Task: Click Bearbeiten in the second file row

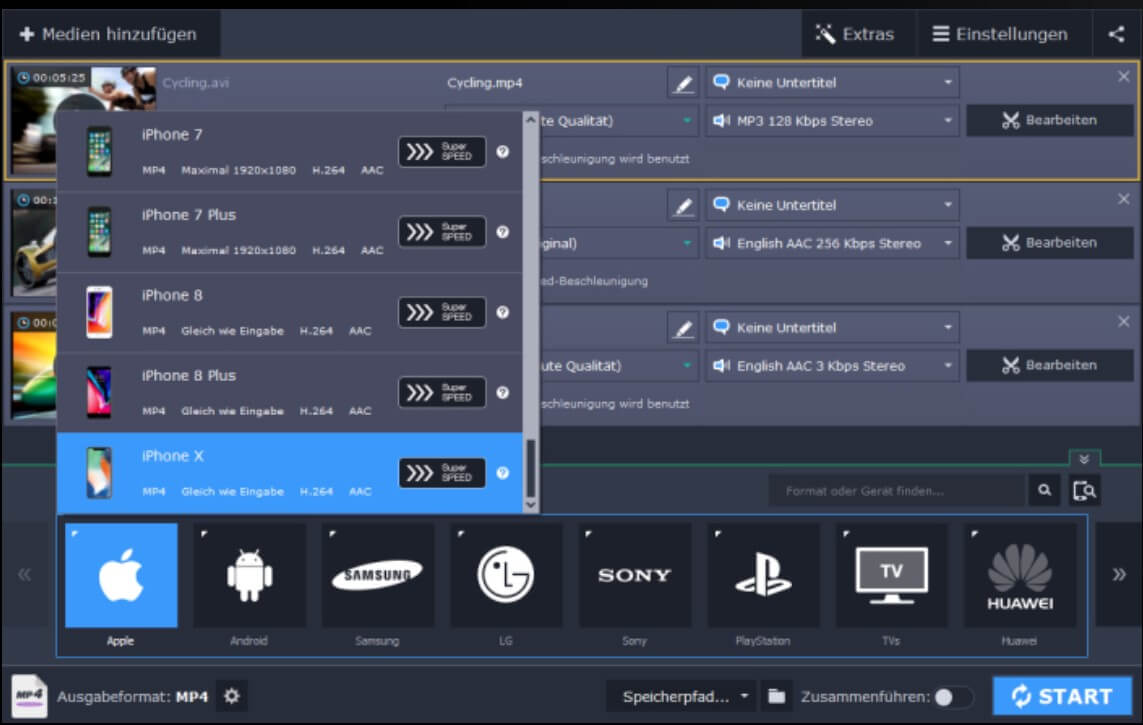Action: coord(1049,243)
